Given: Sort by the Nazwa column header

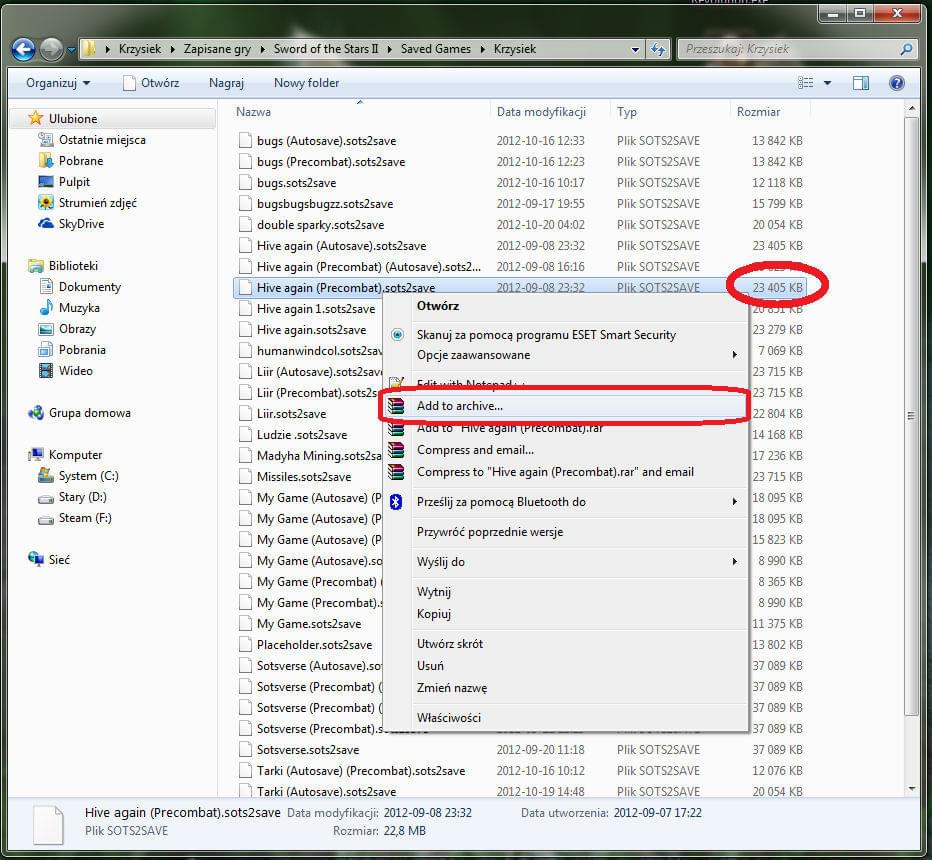Looking at the screenshot, I should 360,112.
